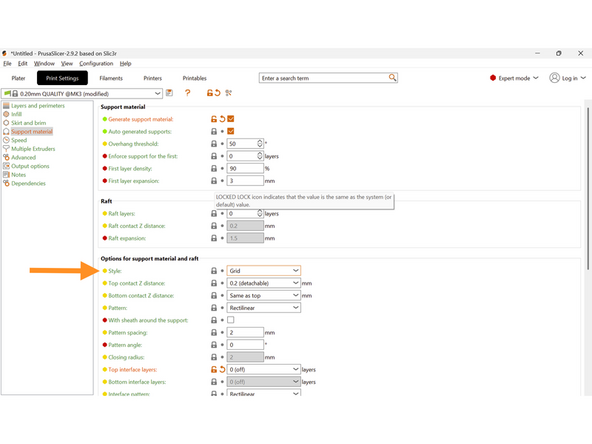Click unlock icon for Top interface layers
Screen dimensions: 592x444
coord(214,370)
